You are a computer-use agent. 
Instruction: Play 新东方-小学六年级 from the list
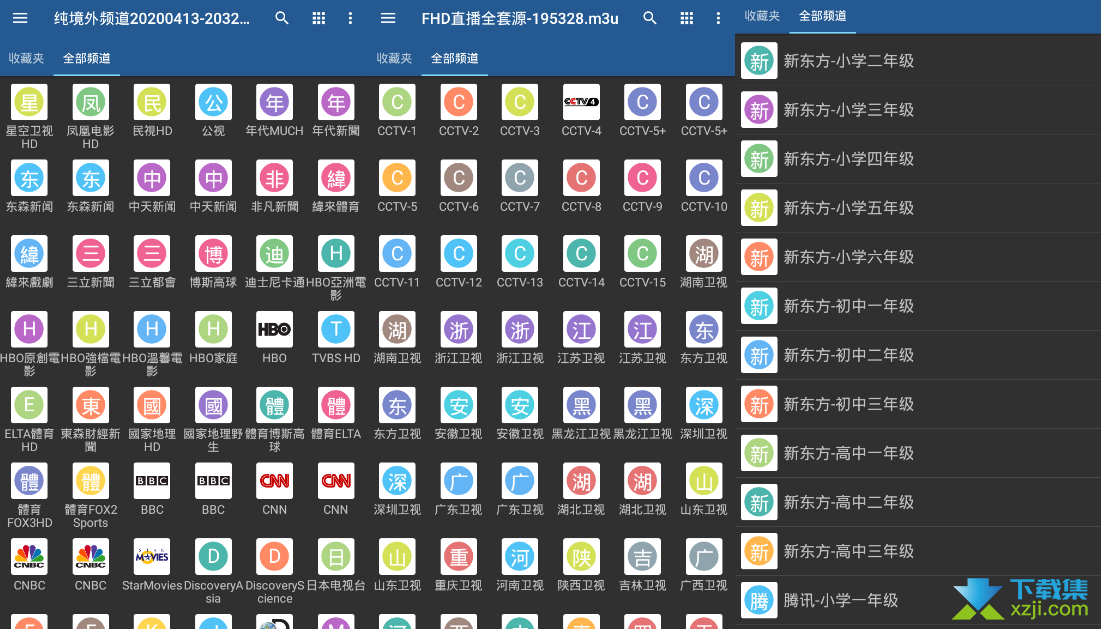click(x=918, y=257)
